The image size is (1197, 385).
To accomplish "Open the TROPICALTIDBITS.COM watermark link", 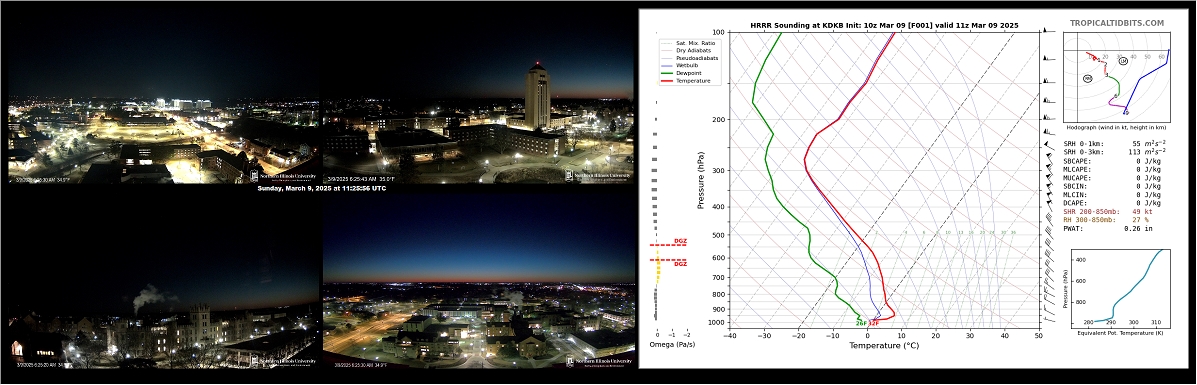I will point(1116,24).
